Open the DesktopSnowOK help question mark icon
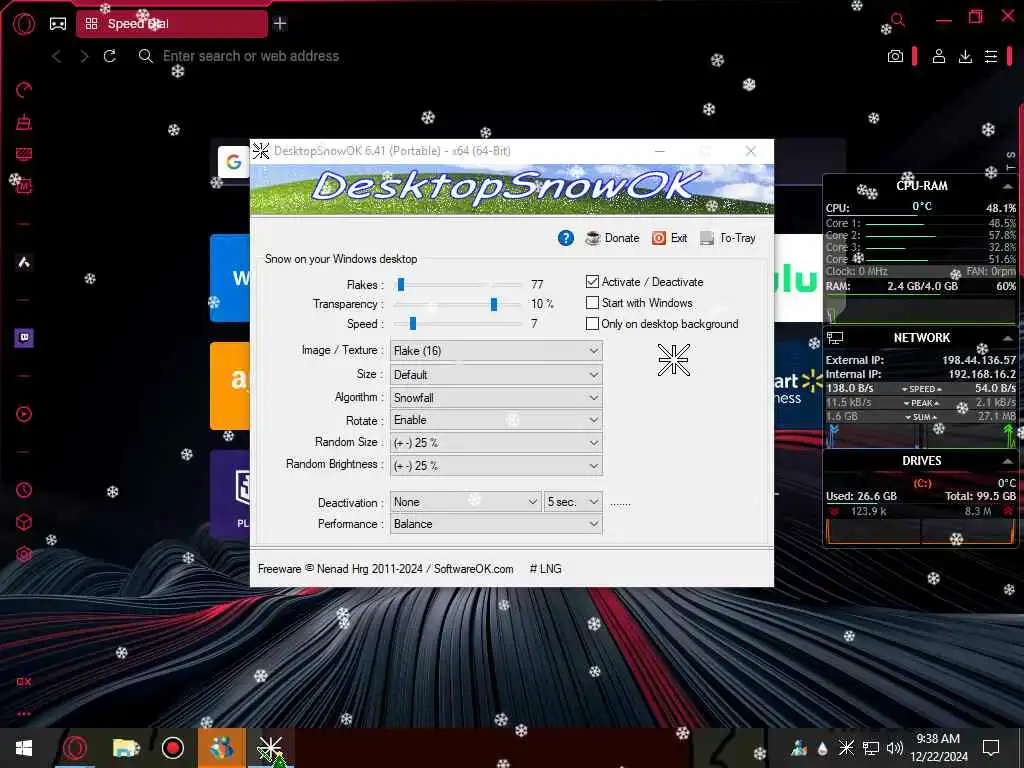1024x768 pixels. click(x=566, y=238)
